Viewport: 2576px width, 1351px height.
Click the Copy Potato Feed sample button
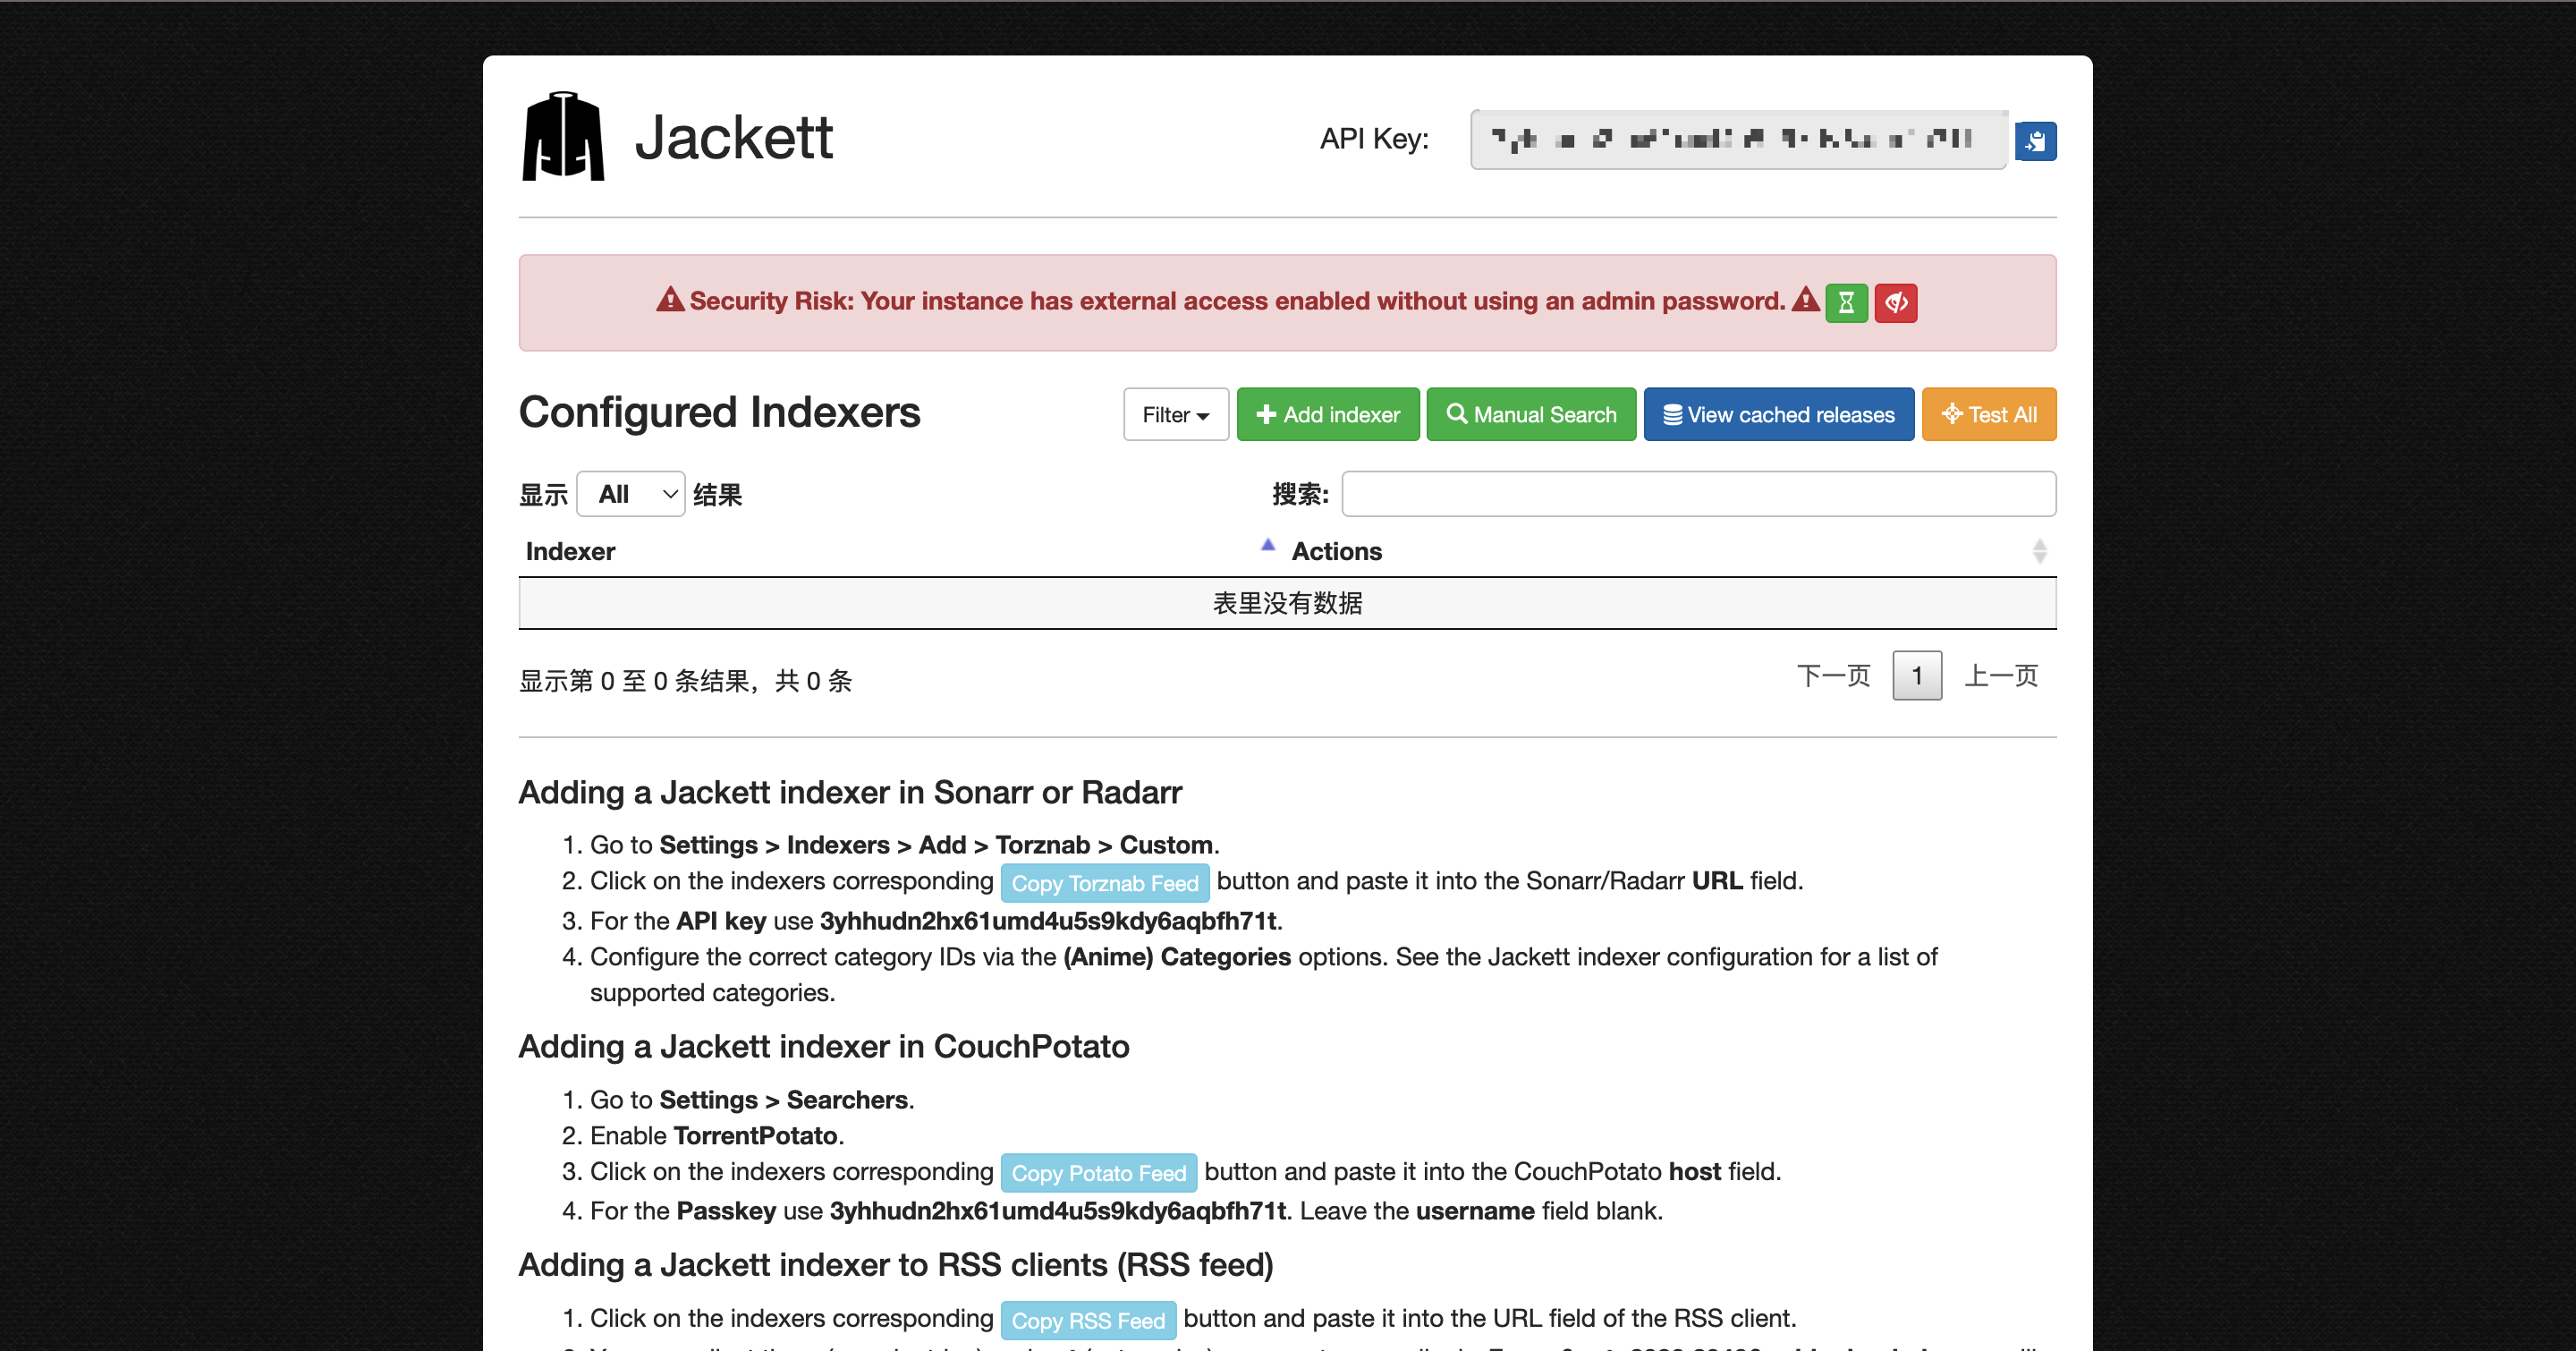[x=1098, y=1173]
